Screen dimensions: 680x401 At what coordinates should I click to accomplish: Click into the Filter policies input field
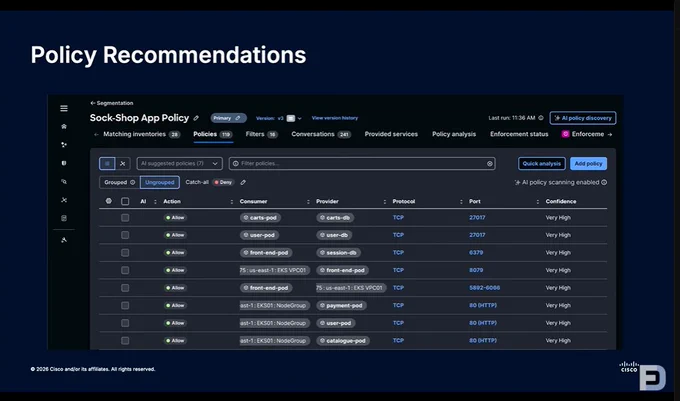[362, 163]
